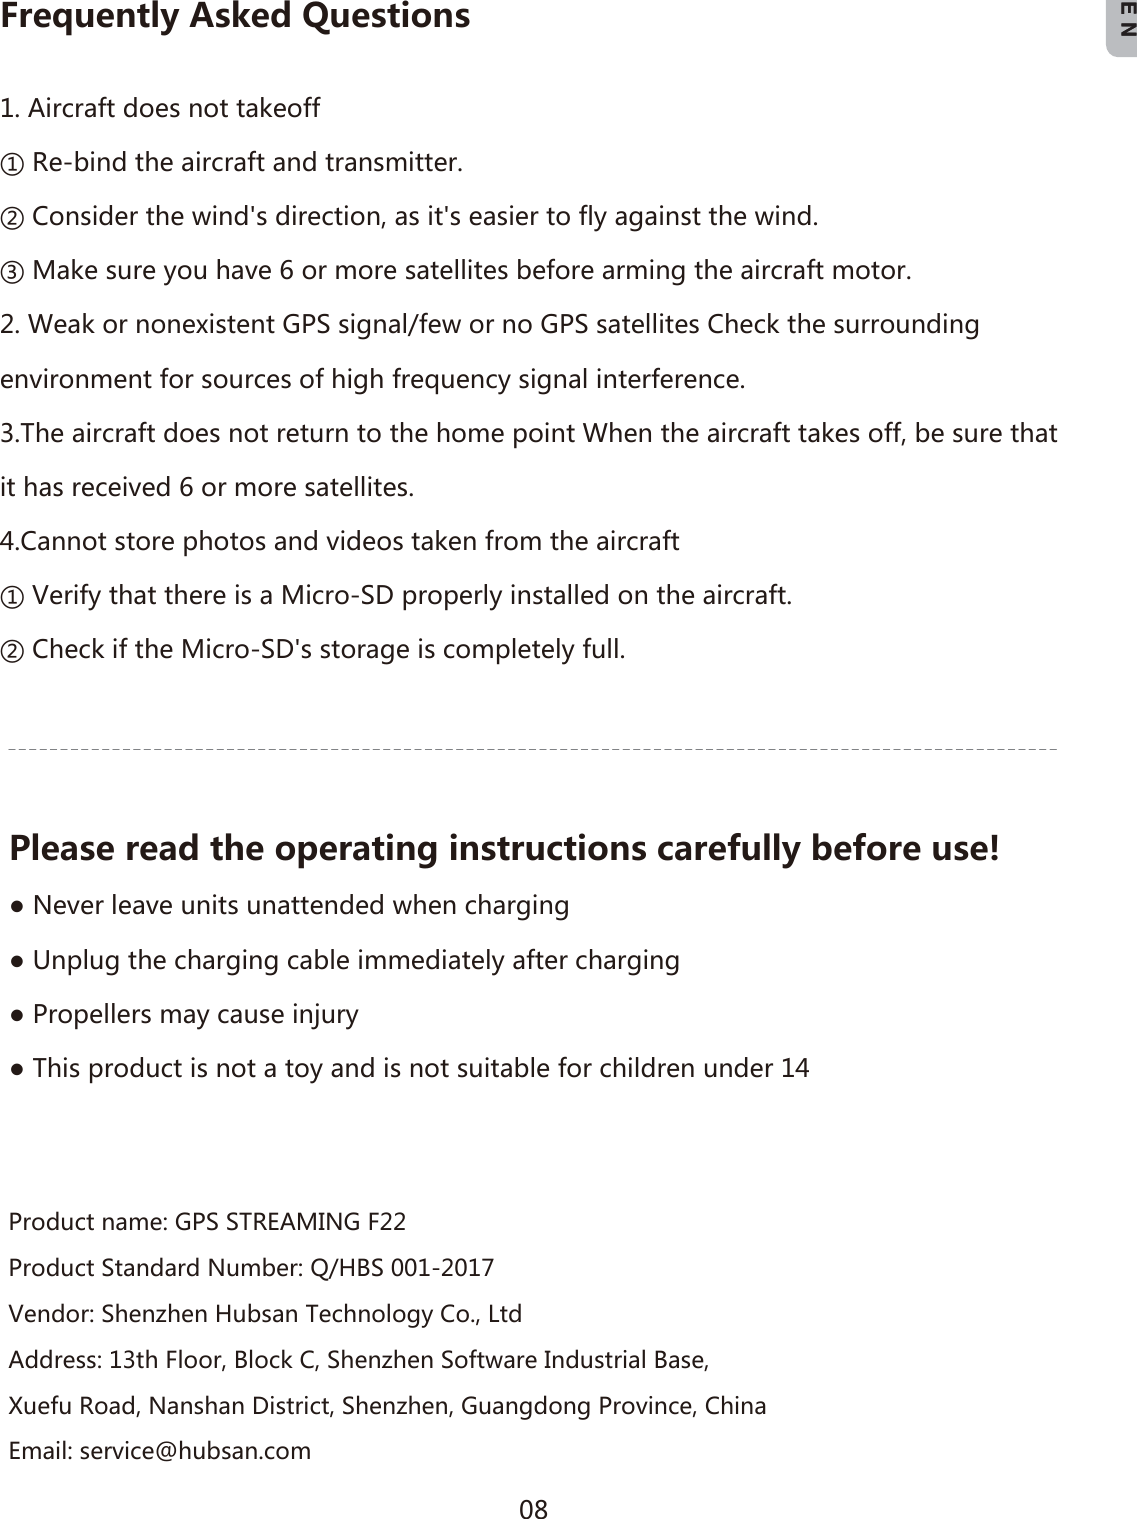Click 'Cannot store photos and videos' question
This screenshot has width=1137, height=1519.
point(340,542)
